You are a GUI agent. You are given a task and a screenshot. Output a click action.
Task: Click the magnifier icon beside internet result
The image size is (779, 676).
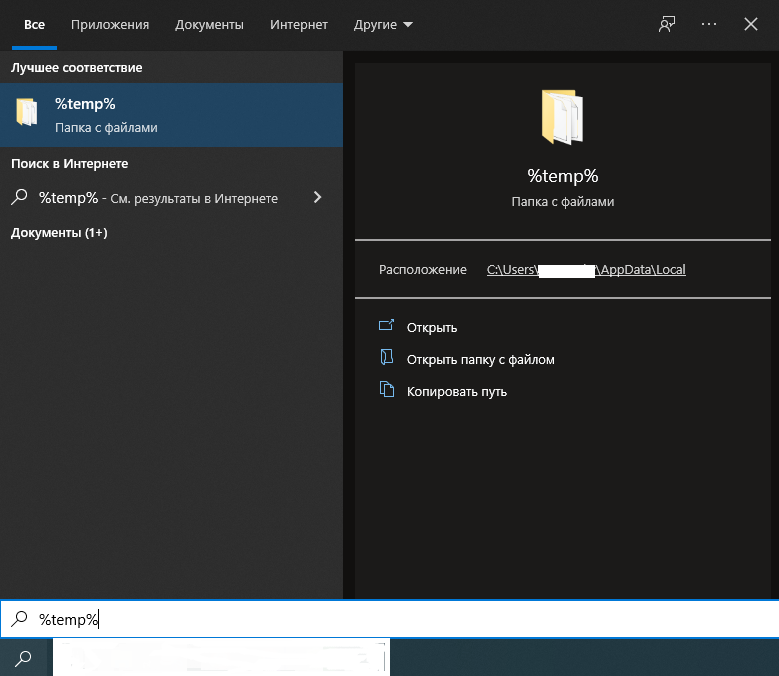19,197
